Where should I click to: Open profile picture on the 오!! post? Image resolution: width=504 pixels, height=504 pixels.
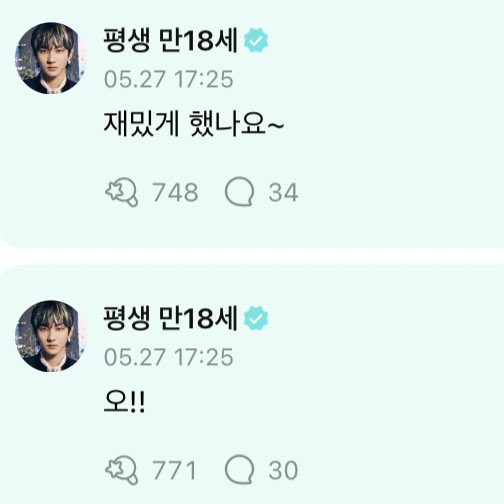pos(51,336)
